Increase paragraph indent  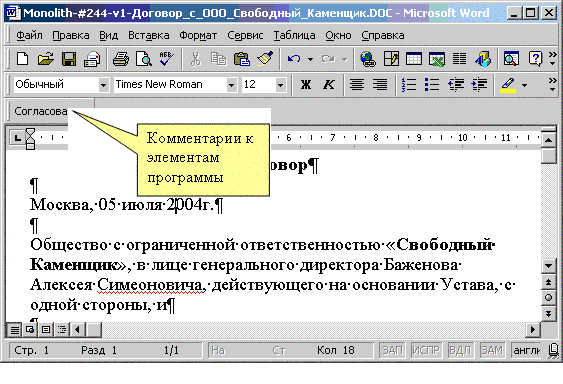pos(479,85)
